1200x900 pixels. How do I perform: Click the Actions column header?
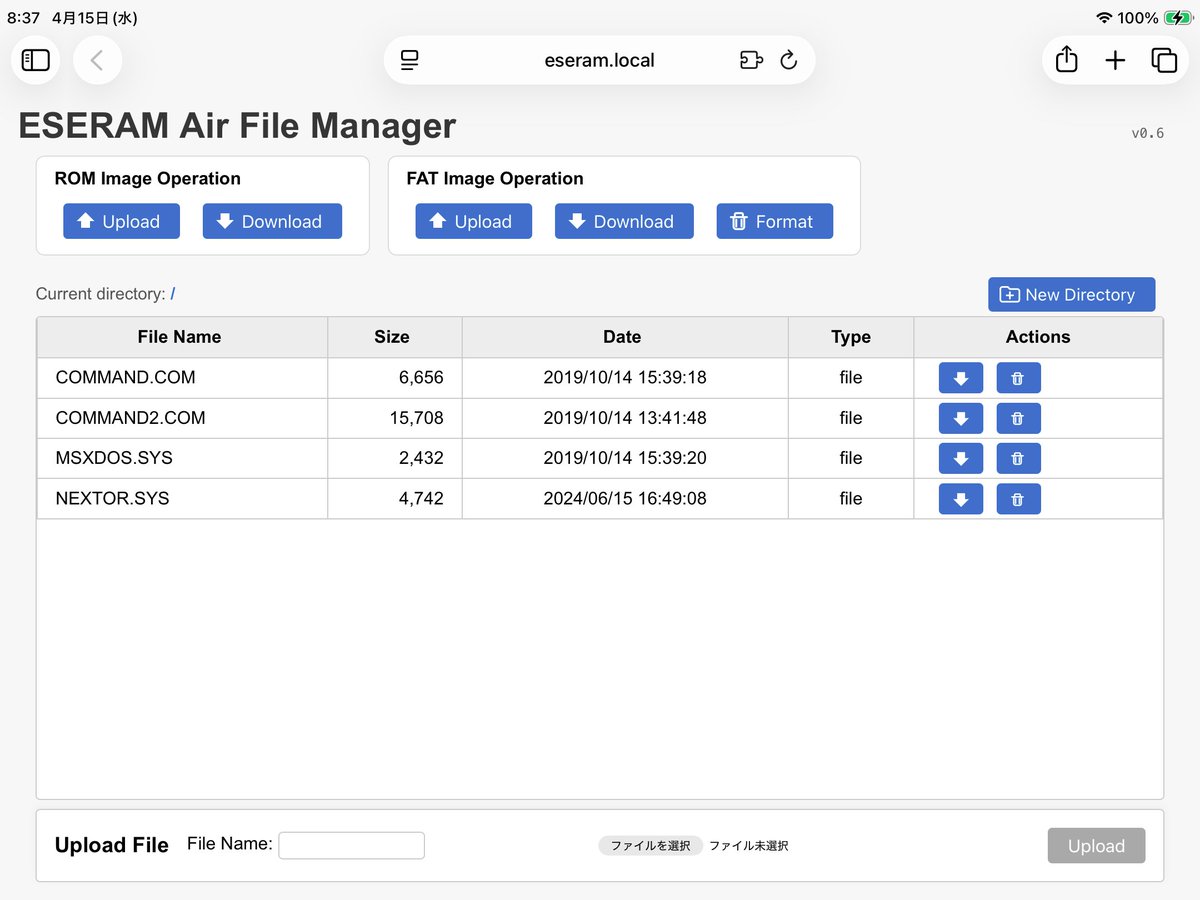click(1038, 337)
